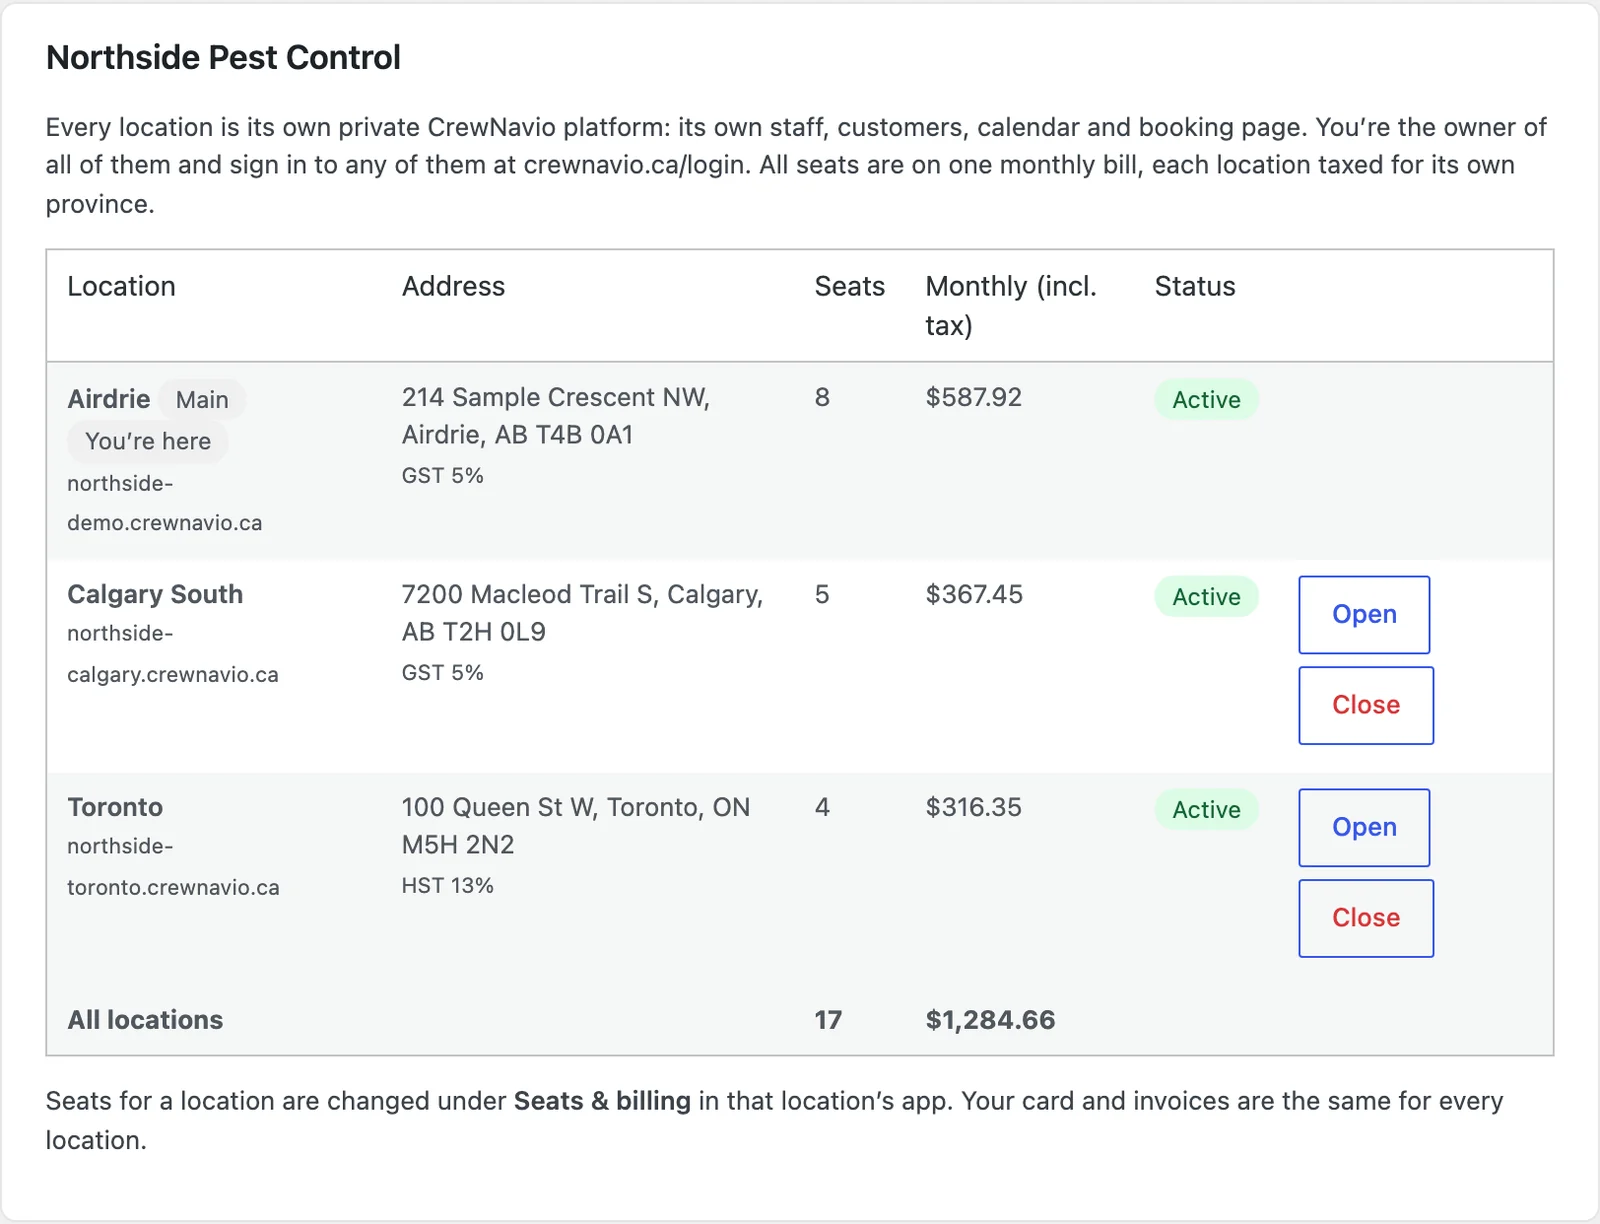Close the Toronto location

1366,918
